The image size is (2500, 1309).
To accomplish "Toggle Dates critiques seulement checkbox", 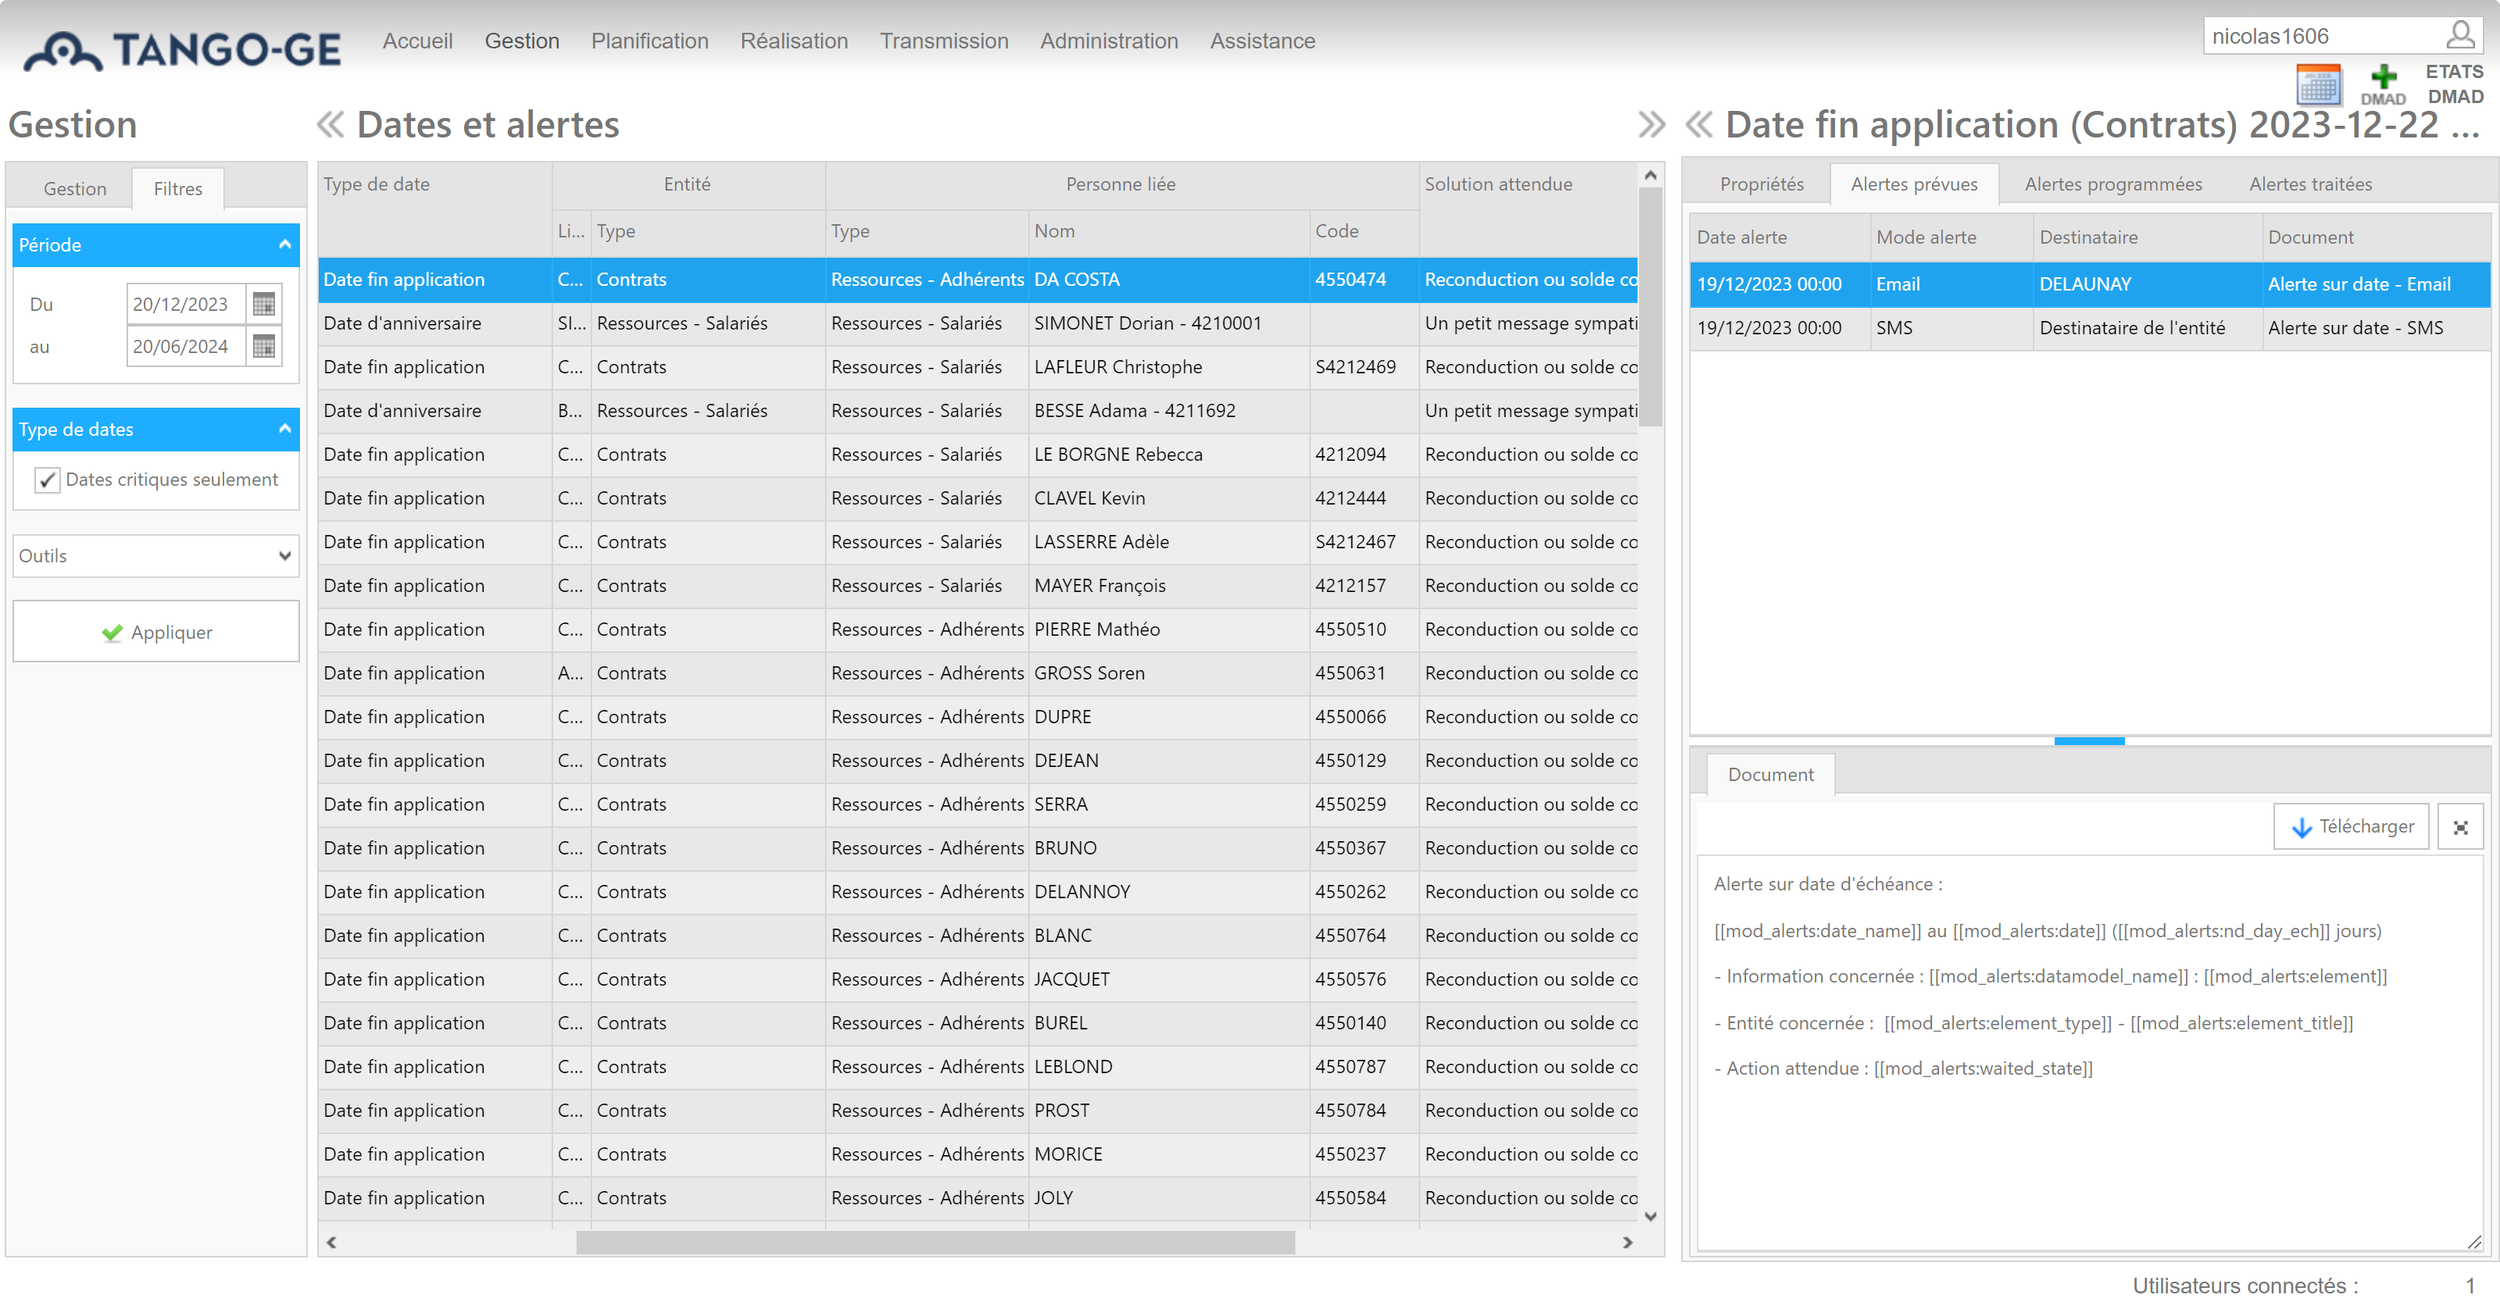I will click(x=47, y=480).
